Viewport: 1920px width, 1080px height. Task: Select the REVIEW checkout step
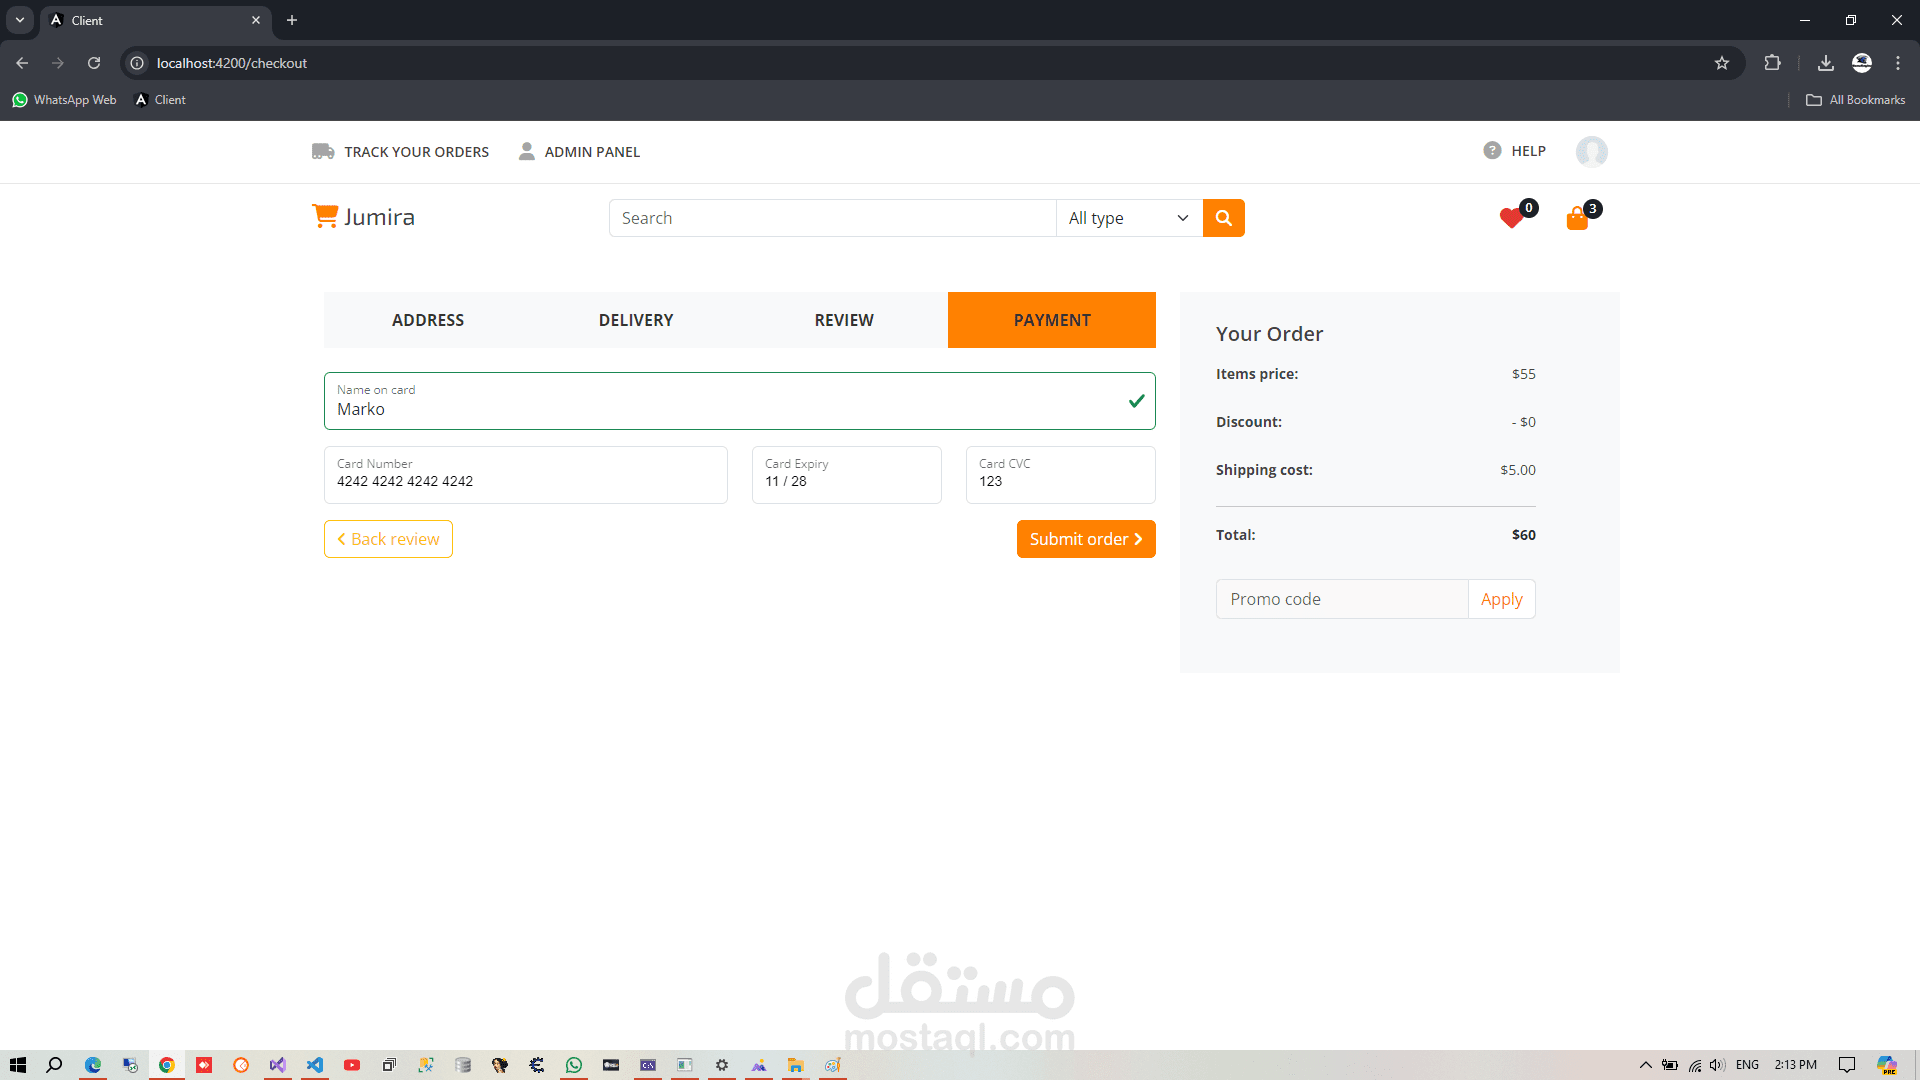pyautogui.click(x=844, y=320)
